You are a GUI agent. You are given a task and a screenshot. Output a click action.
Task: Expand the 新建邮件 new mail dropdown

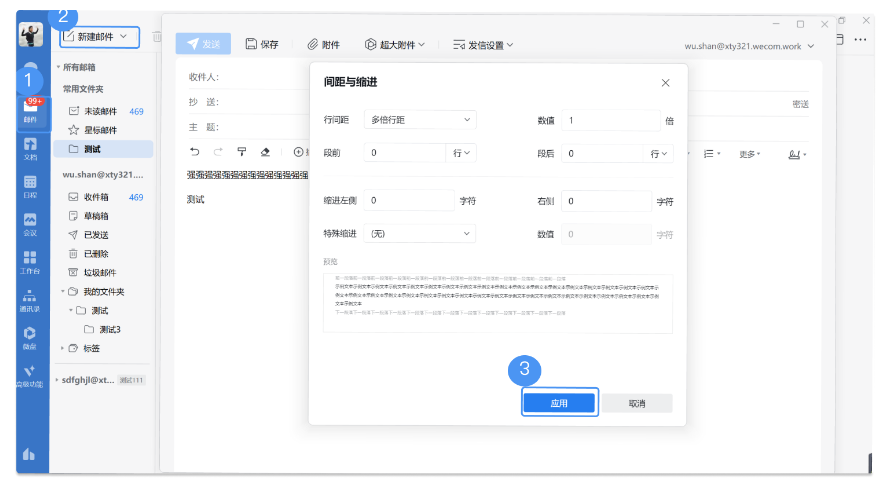pyautogui.click(x=125, y=37)
